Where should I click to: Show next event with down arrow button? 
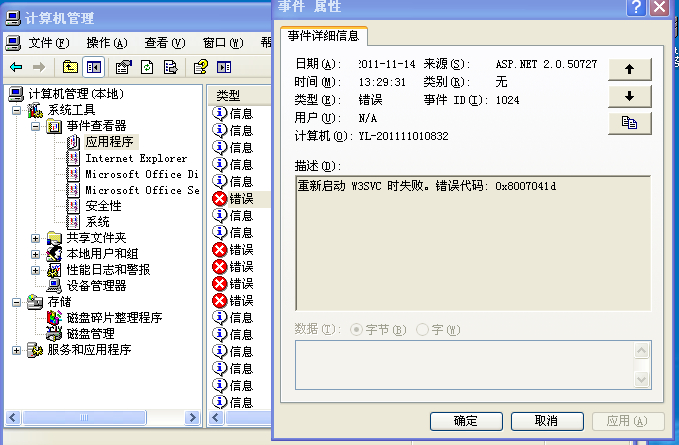pos(630,96)
